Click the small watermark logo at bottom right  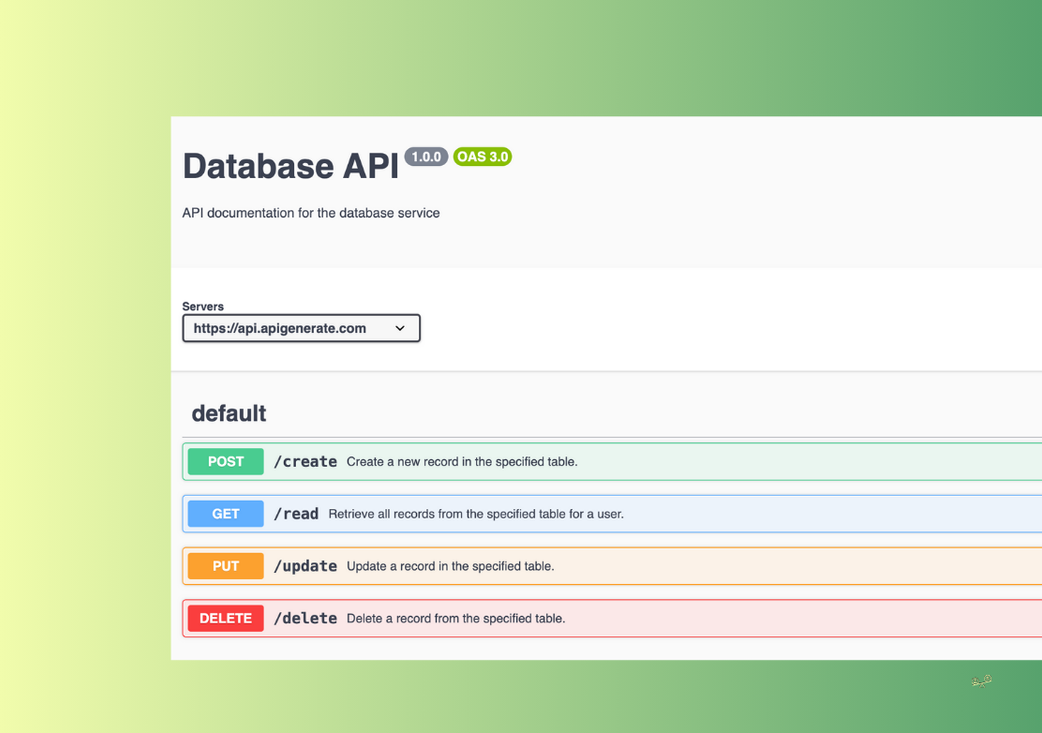tap(981, 681)
